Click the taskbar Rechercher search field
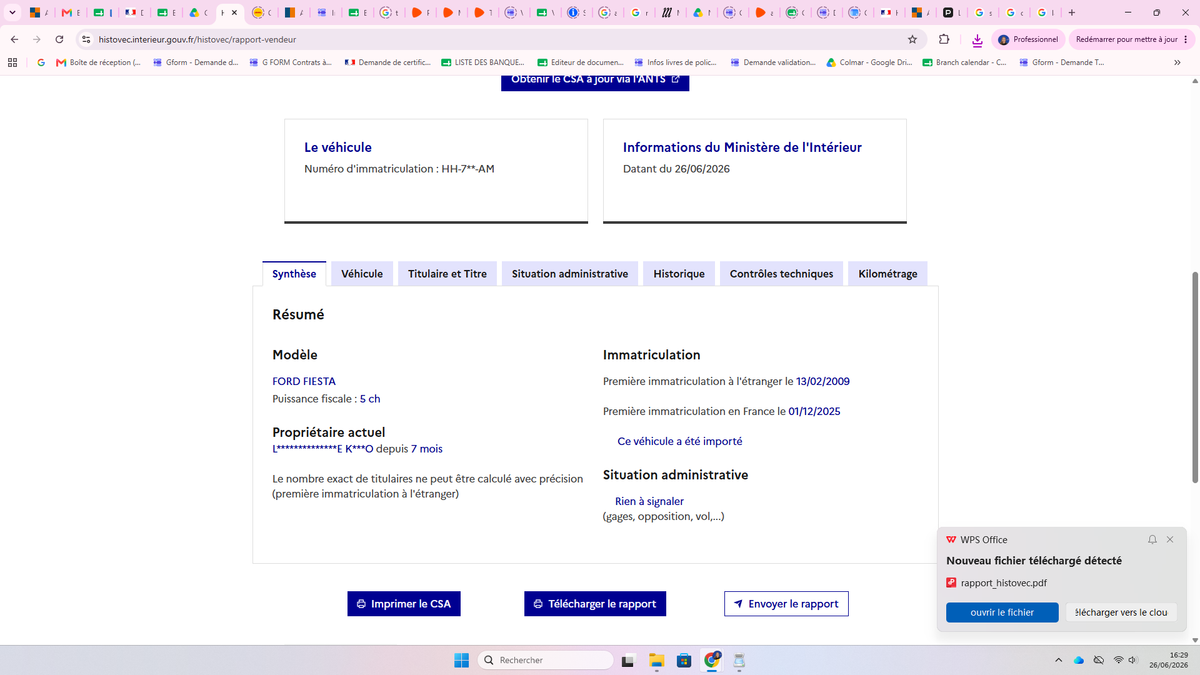 tap(543, 660)
